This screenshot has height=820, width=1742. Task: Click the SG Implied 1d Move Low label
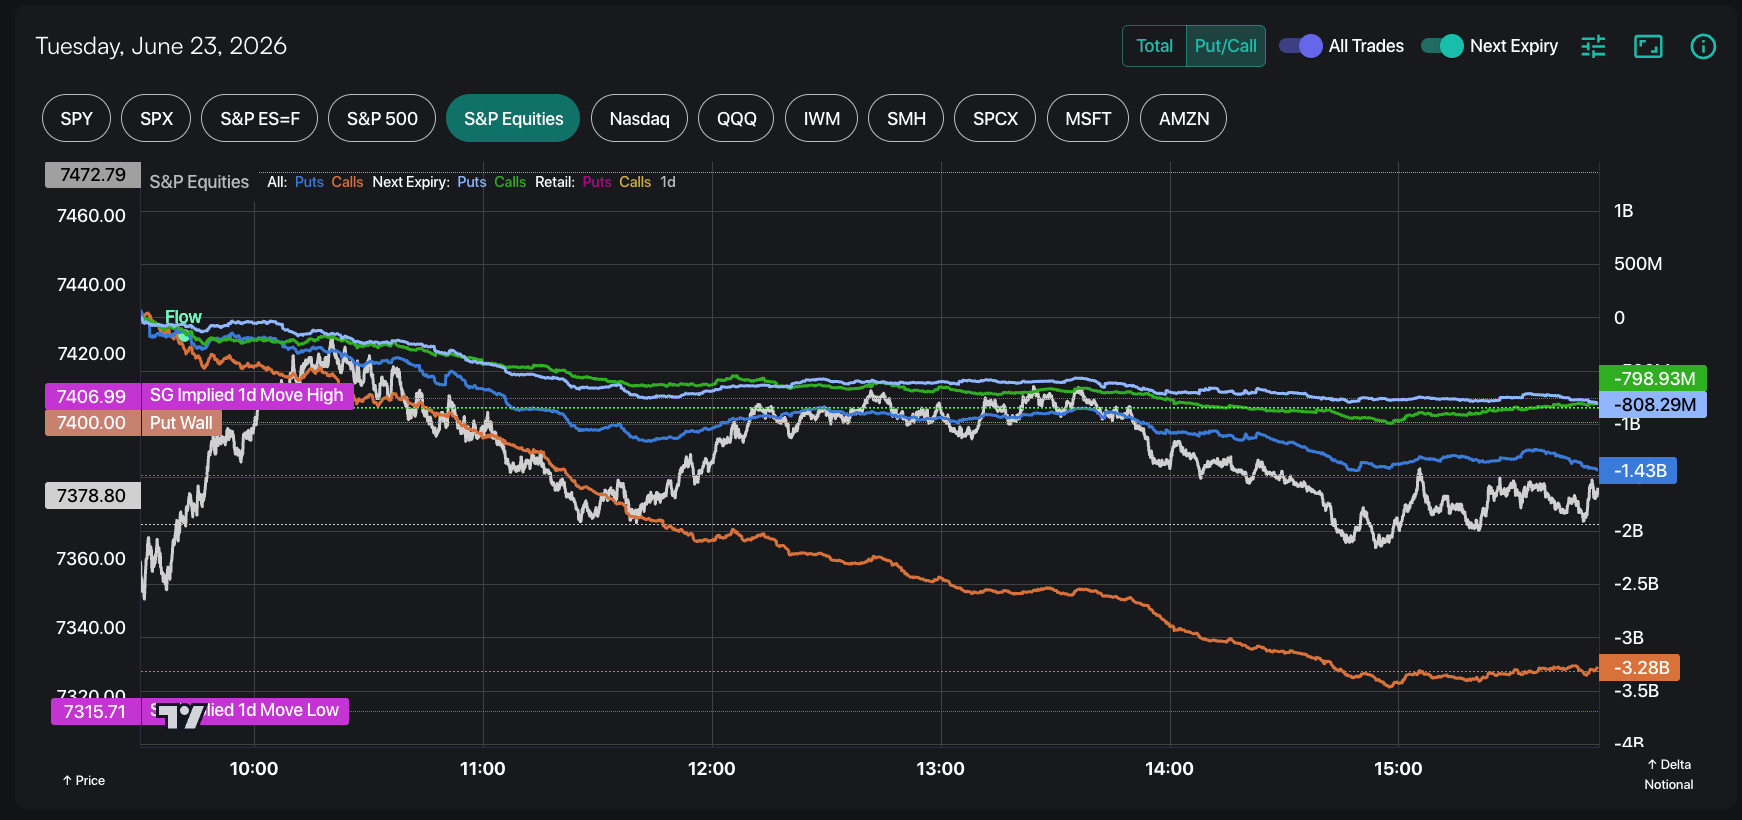point(245,711)
